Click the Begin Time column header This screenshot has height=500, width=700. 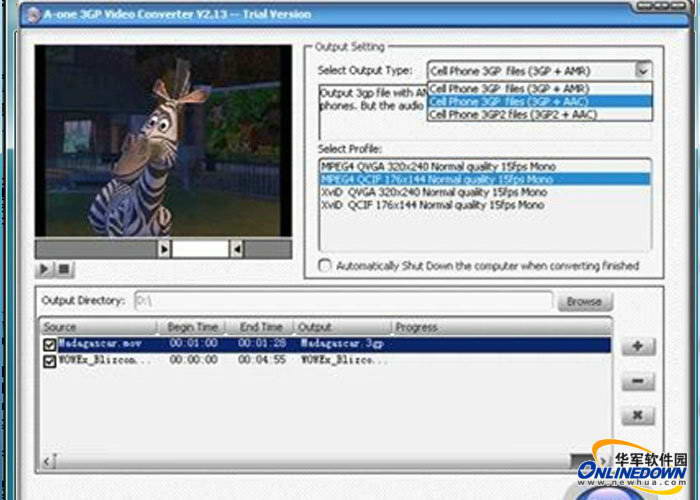pyautogui.click(x=192, y=327)
